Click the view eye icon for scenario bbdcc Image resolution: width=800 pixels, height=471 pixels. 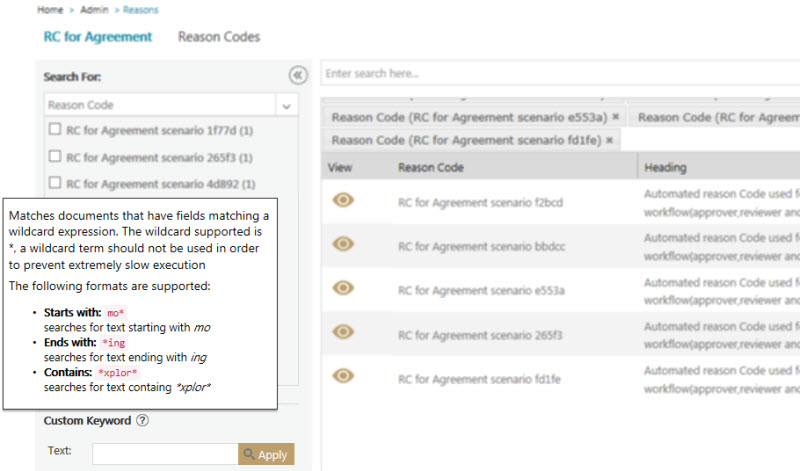343,244
